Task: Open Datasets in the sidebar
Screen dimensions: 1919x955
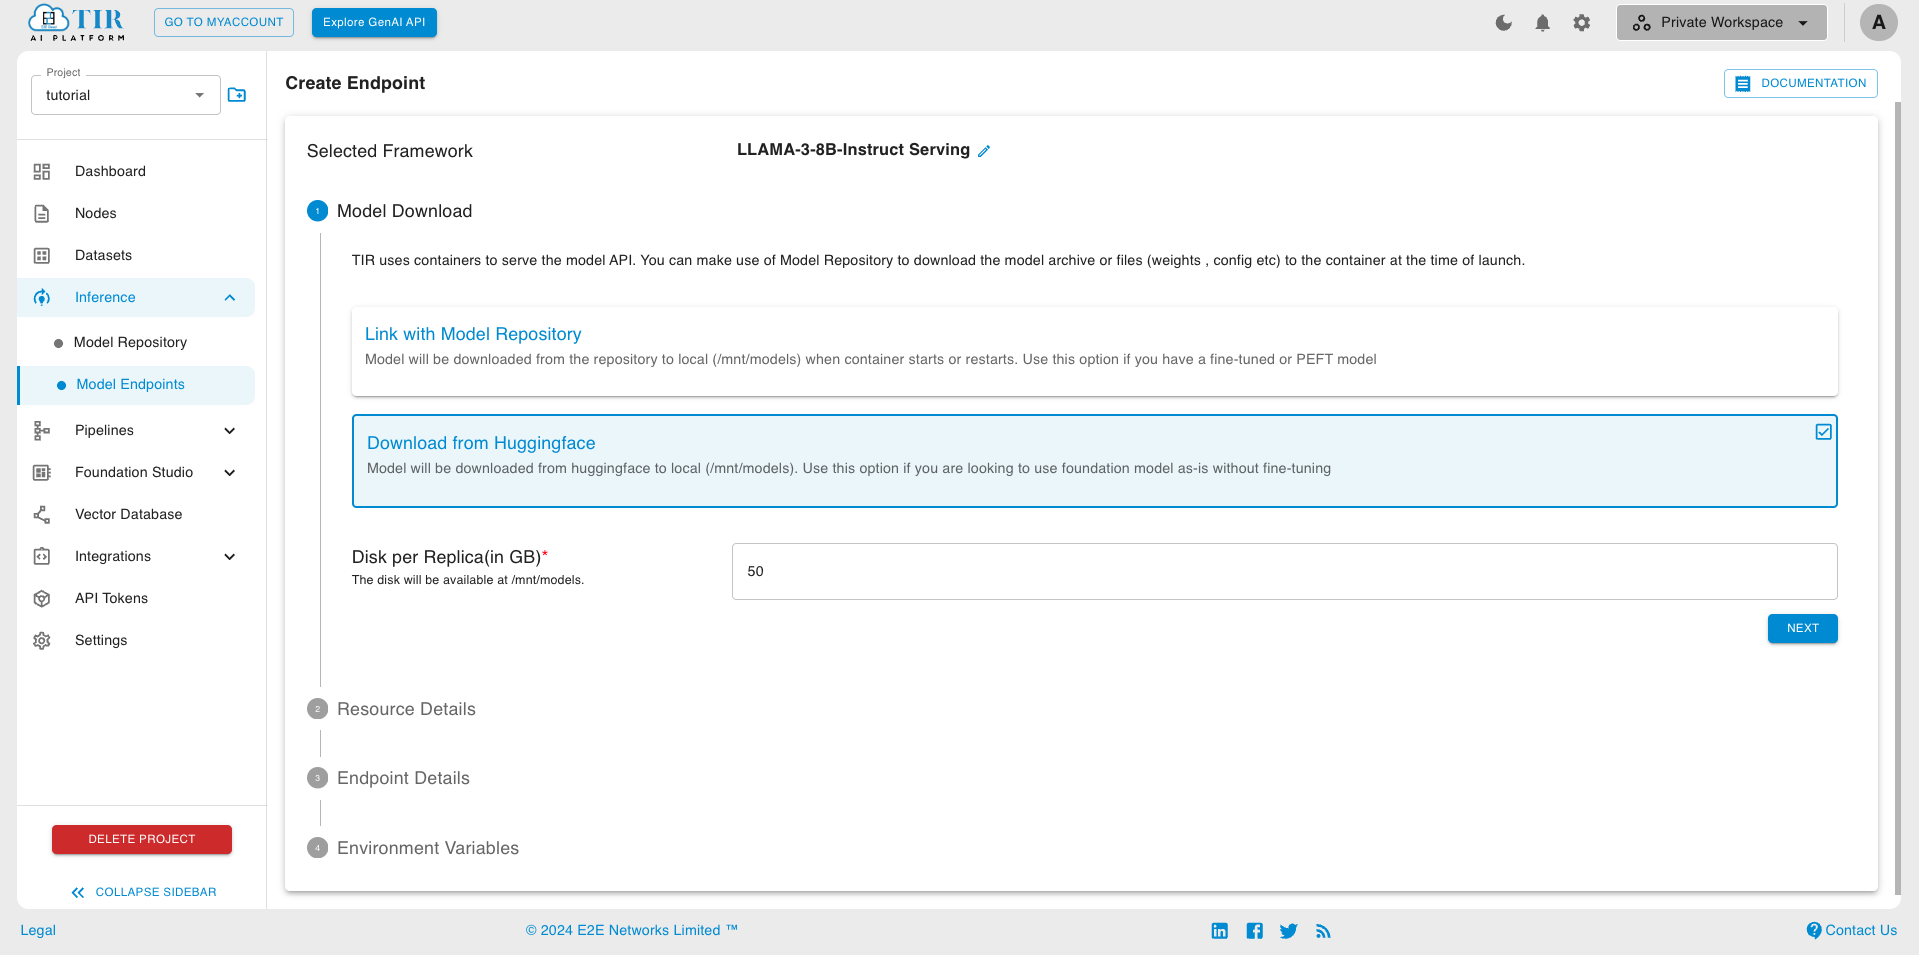Action: point(103,256)
